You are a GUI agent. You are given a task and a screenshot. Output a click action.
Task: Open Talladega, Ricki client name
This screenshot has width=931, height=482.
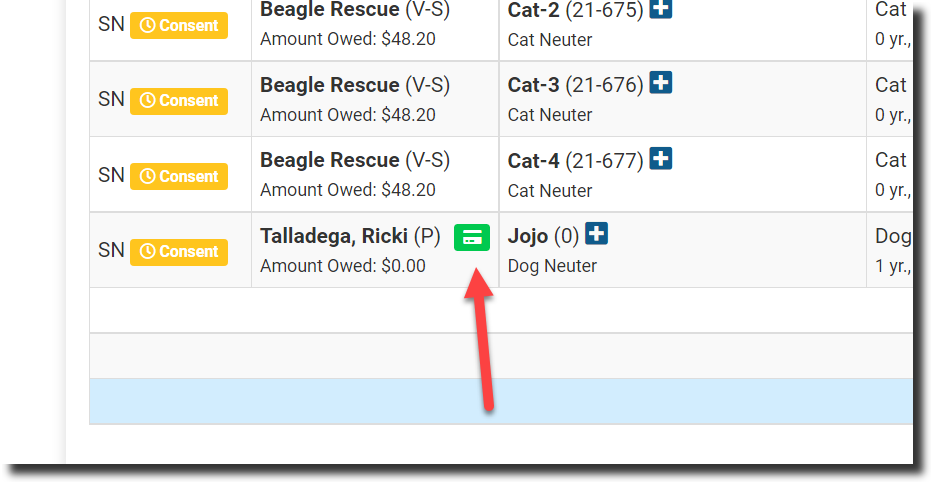[333, 236]
